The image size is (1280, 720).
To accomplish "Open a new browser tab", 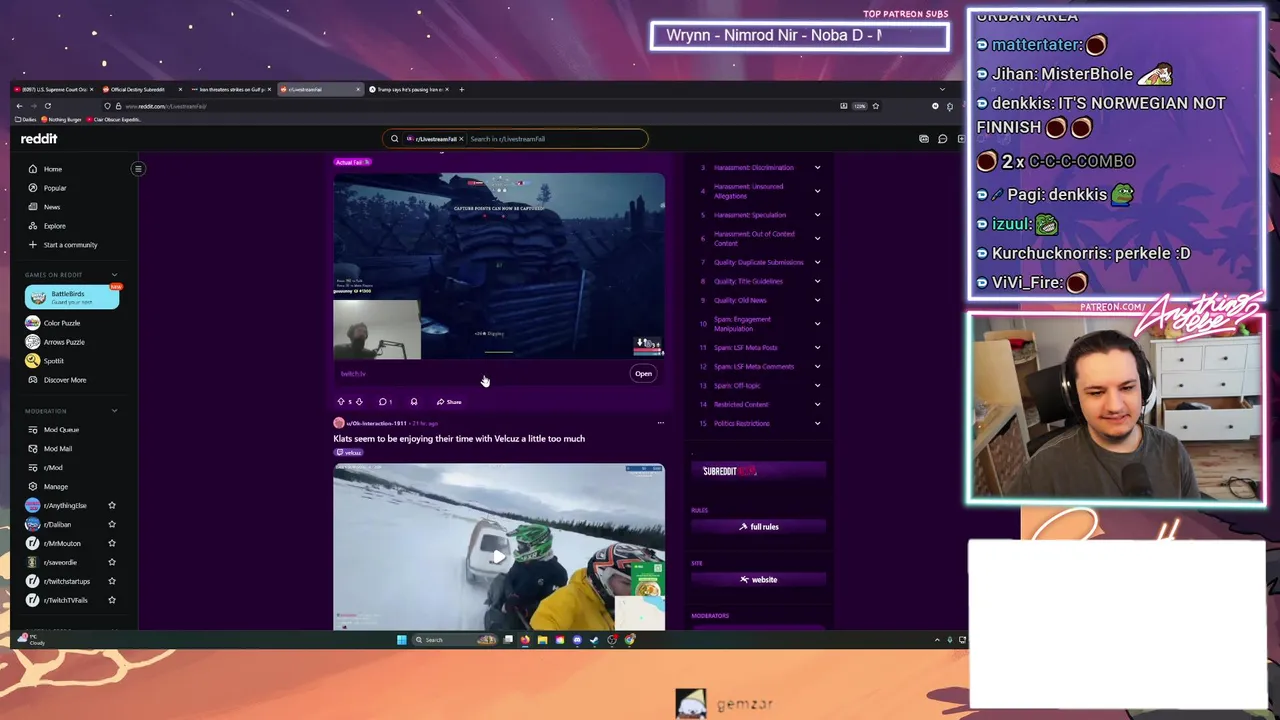I will click(x=461, y=90).
